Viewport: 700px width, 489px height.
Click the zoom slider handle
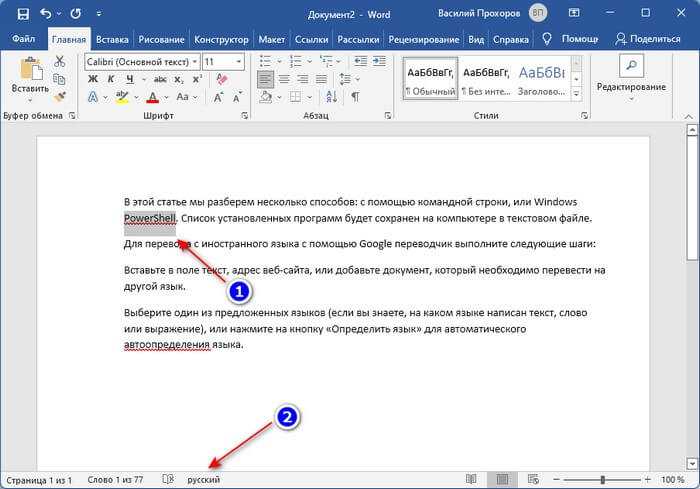pyautogui.click(x=603, y=480)
